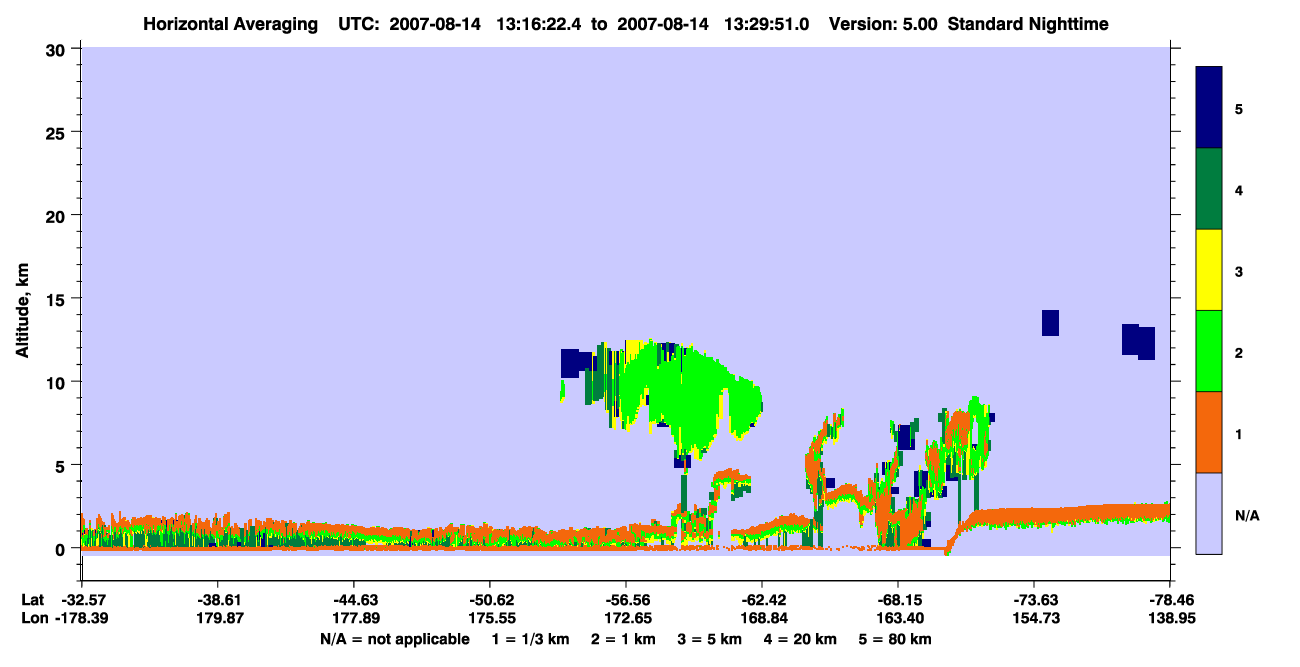Click the colorbar label 4

[x=1239, y=189]
